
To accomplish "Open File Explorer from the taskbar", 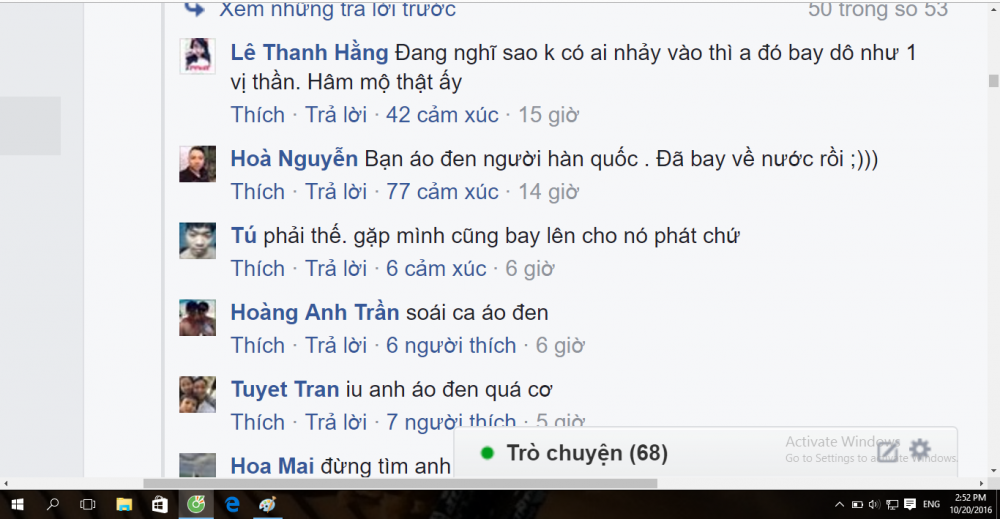I will click(x=124, y=505).
